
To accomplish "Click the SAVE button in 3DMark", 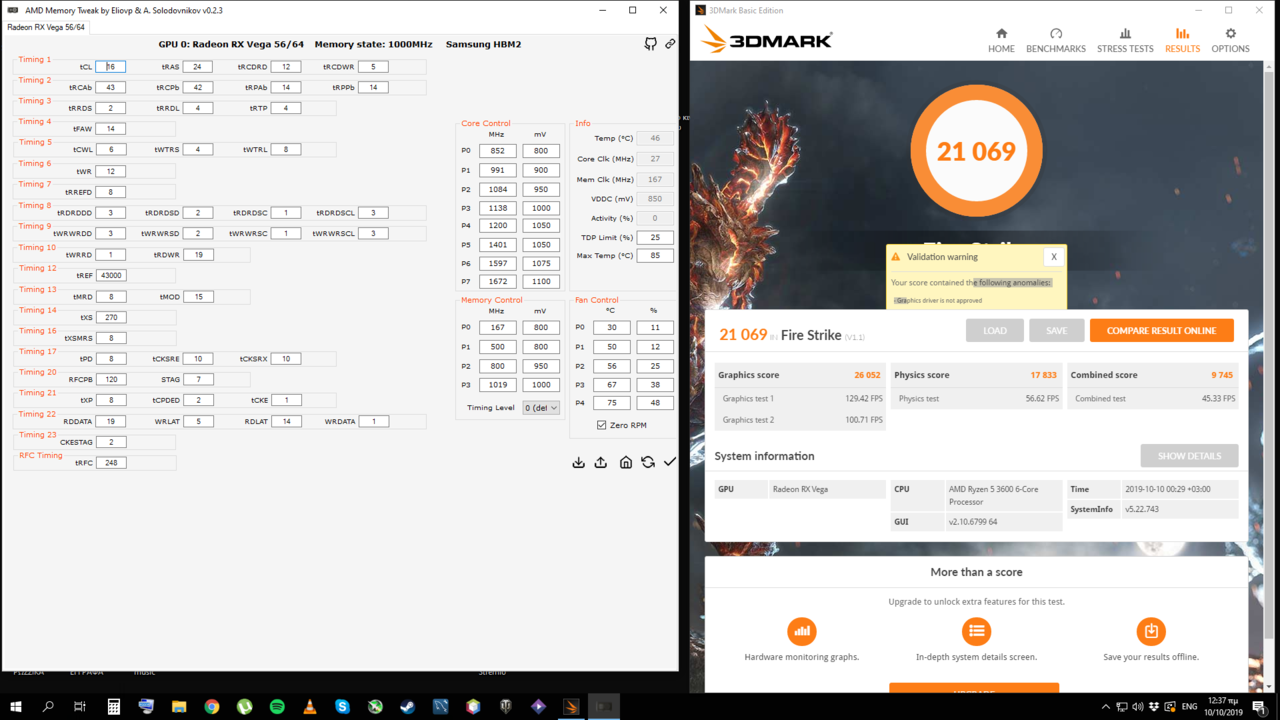I will 1057,330.
